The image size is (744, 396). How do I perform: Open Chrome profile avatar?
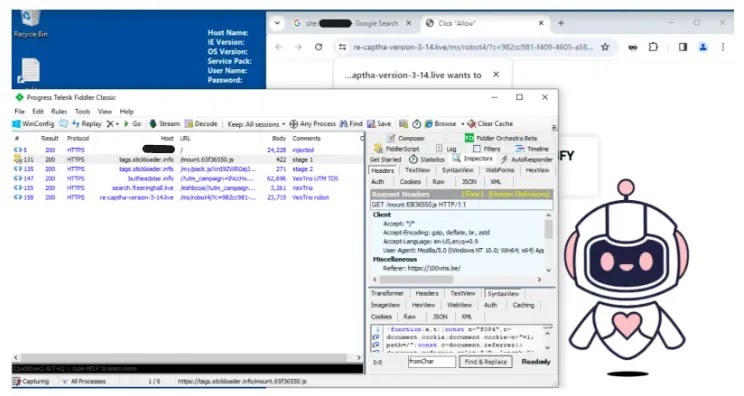[x=703, y=47]
